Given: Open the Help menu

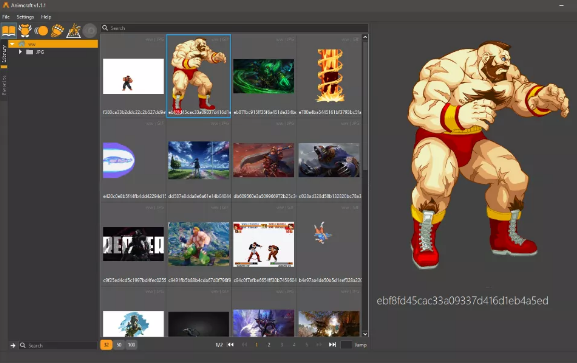Looking at the screenshot, I should point(46,17).
